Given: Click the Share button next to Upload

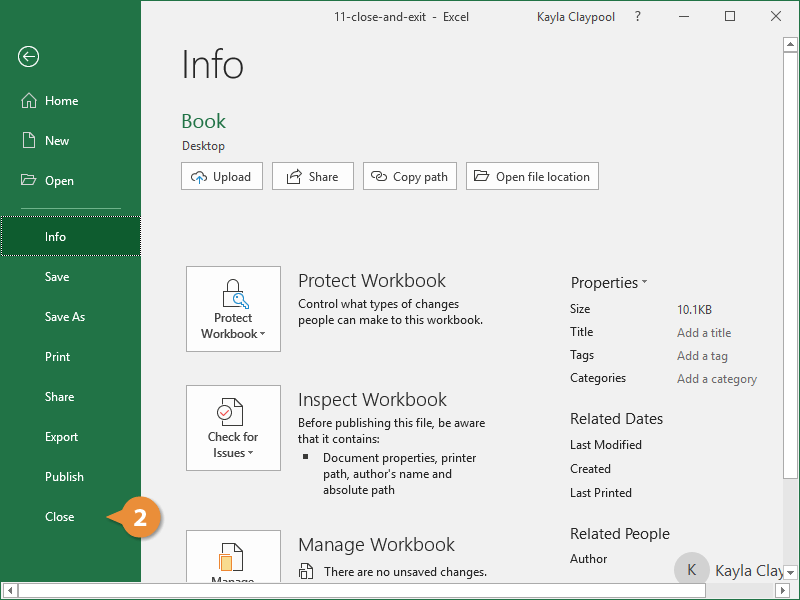Looking at the screenshot, I should click(x=312, y=176).
